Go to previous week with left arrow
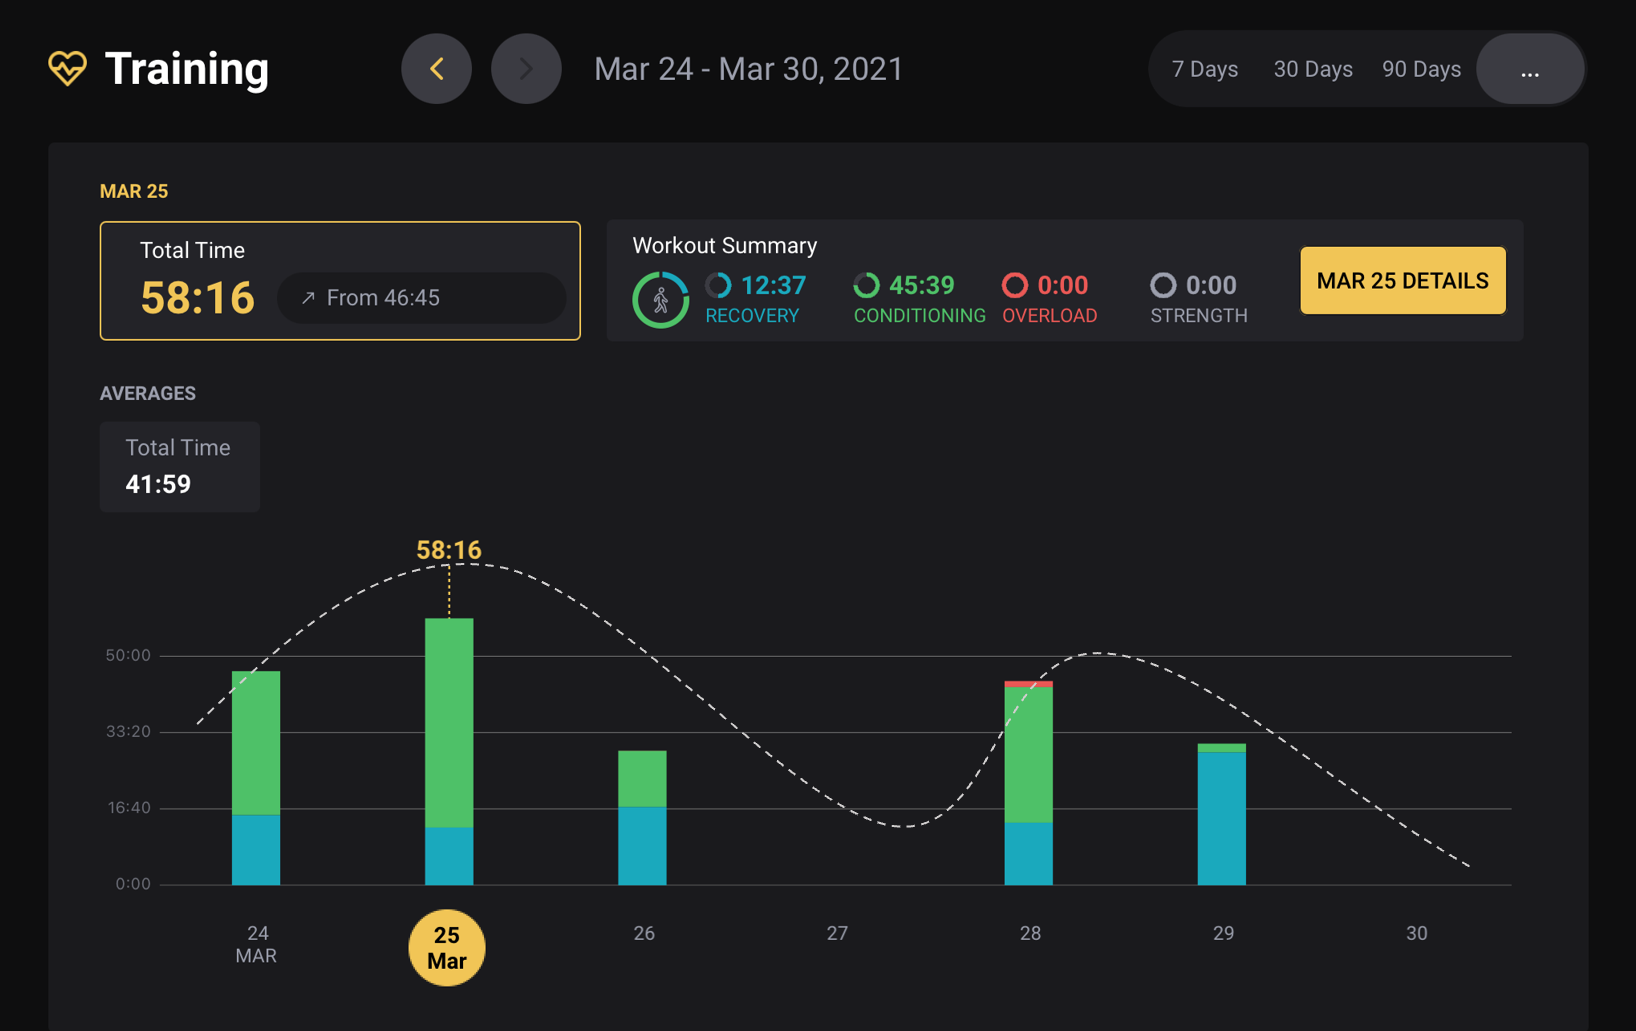1636x1031 pixels. point(436,69)
